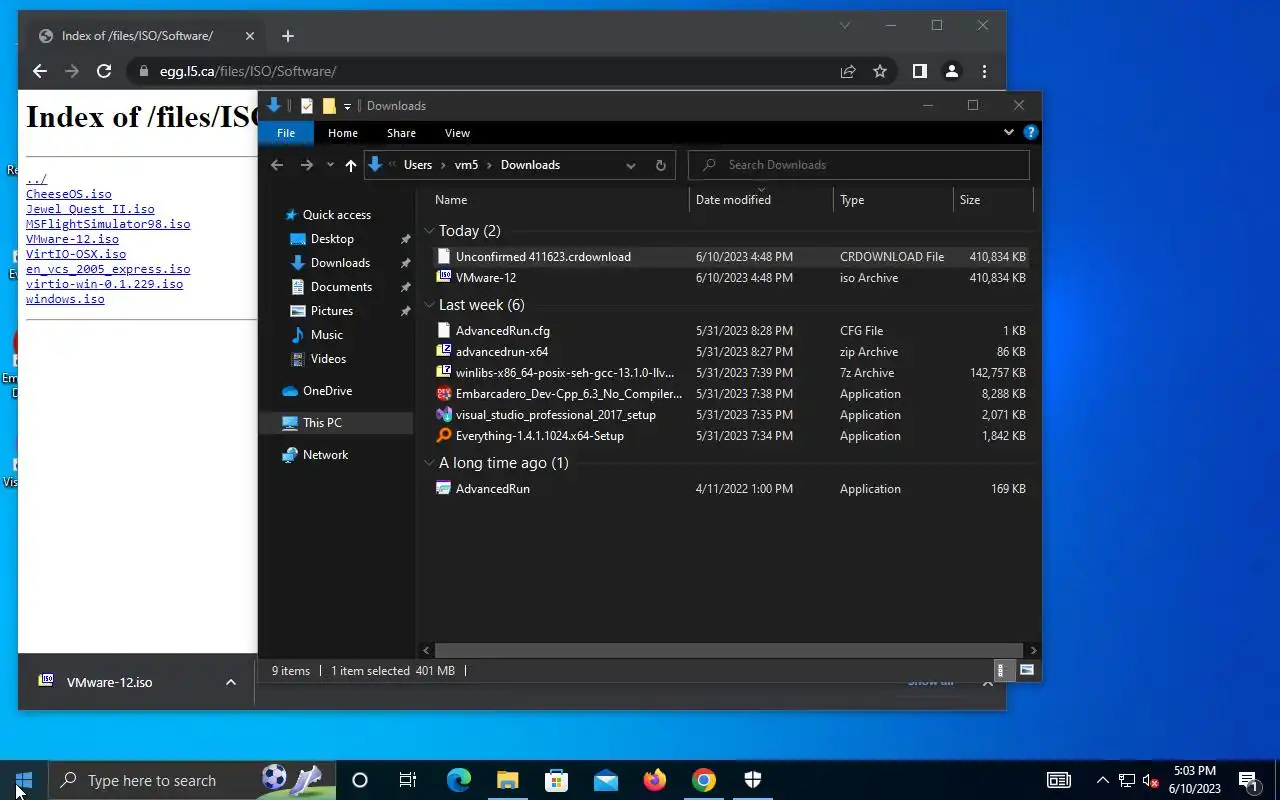
Task: Switch to large icons view in status bar
Action: pyautogui.click(x=1026, y=670)
